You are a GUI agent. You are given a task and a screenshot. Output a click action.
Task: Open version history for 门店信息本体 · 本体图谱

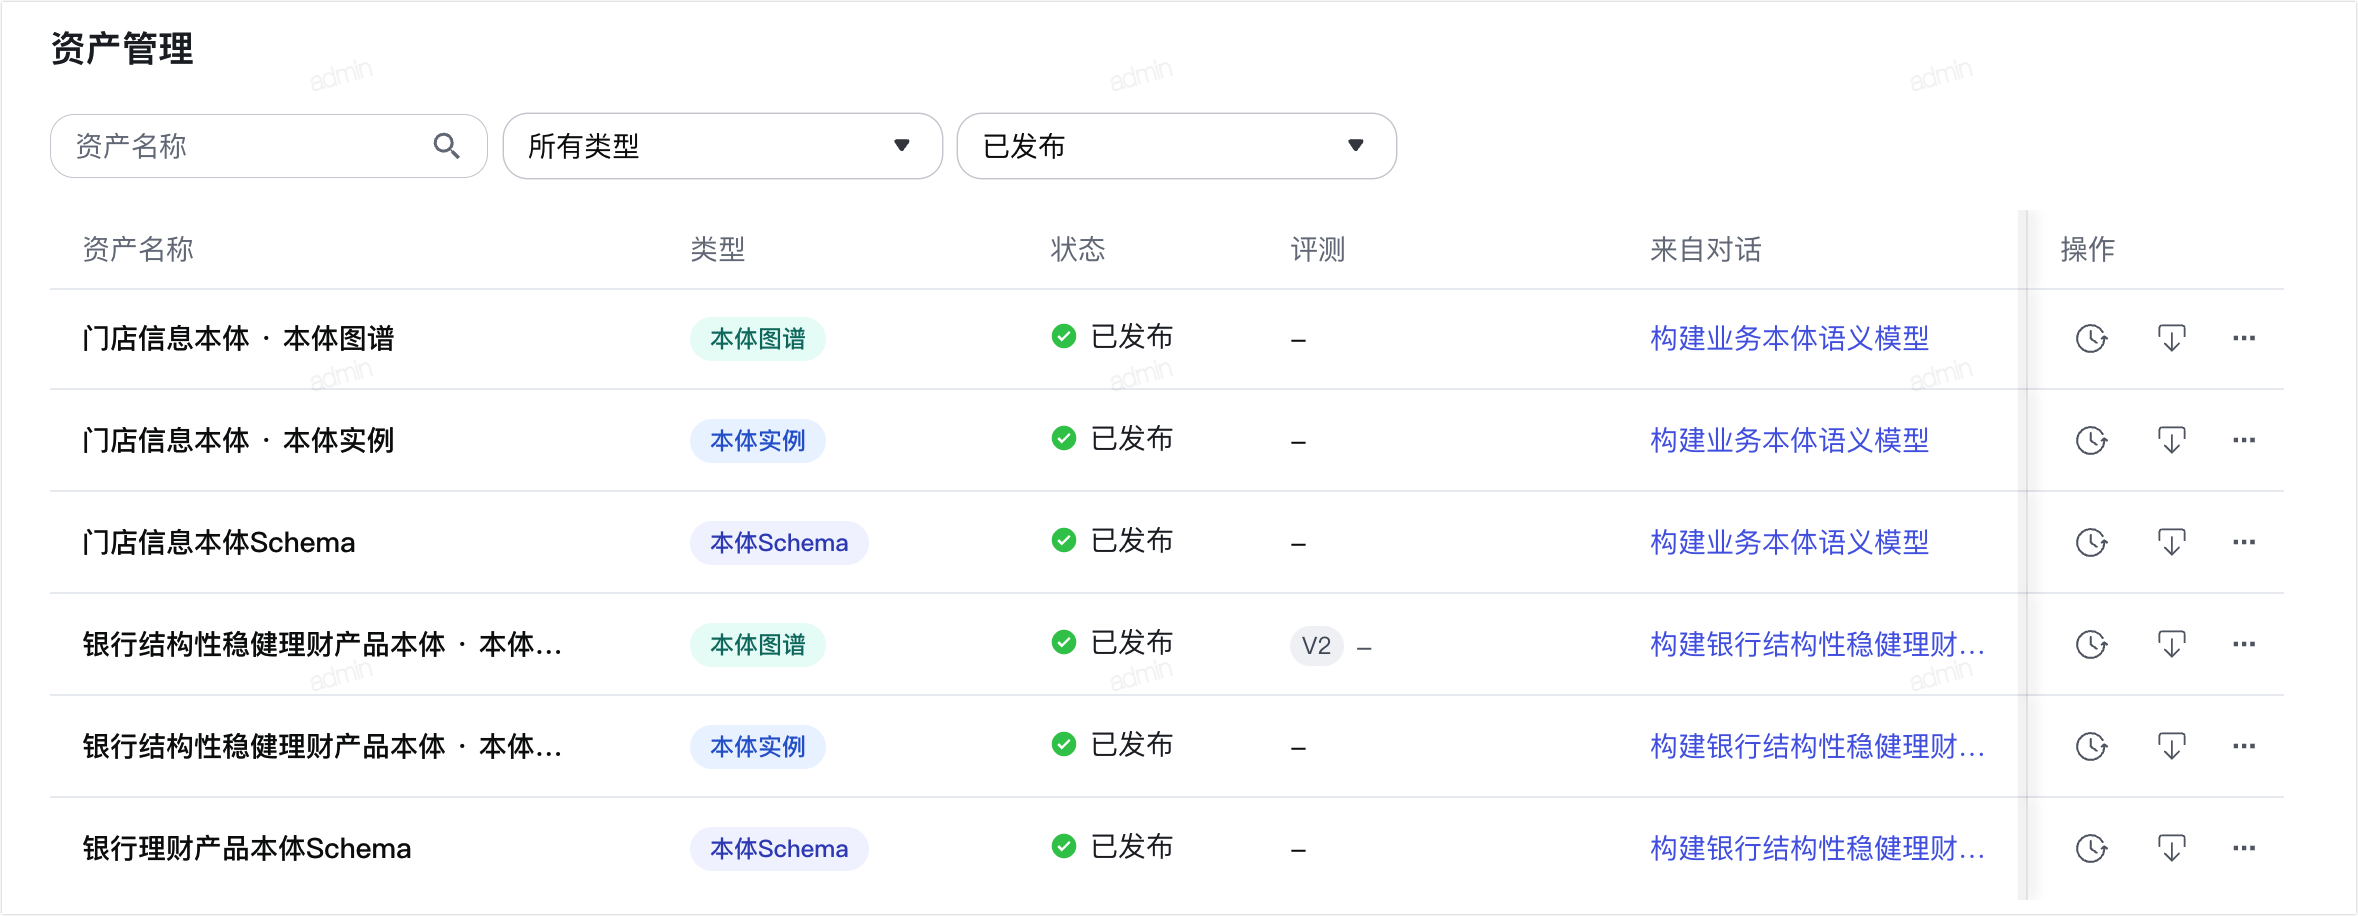2091,339
